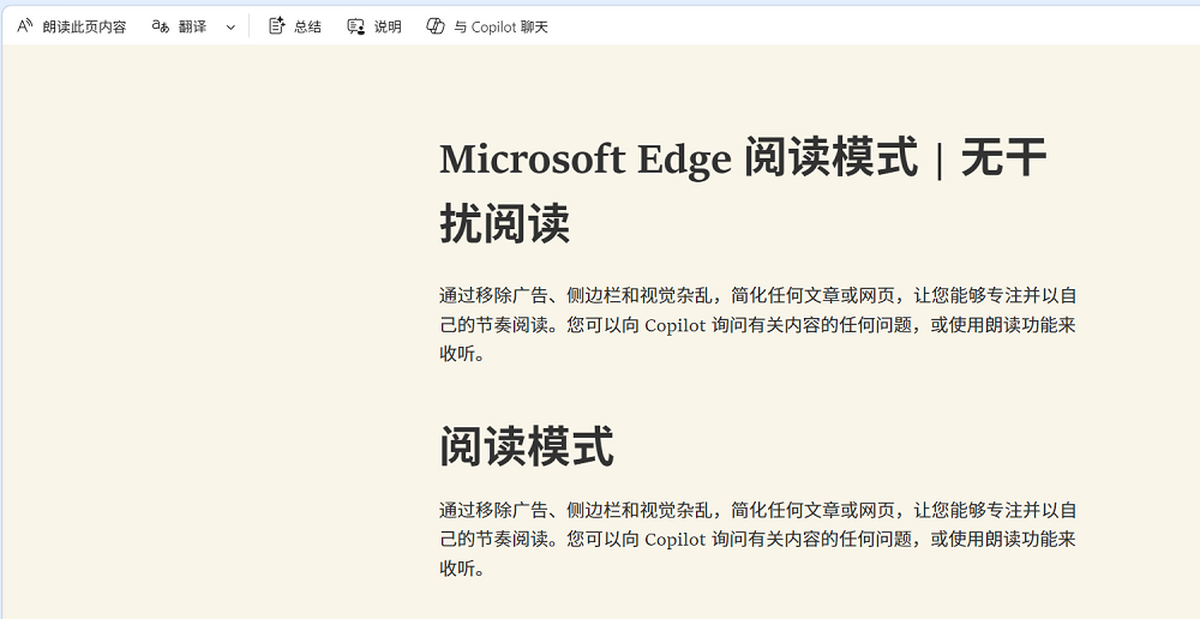Select the 翻译 label in toolbar
Image resolution: width=1200 pixels, height=619 pixels.
click(x=193, y=27)
